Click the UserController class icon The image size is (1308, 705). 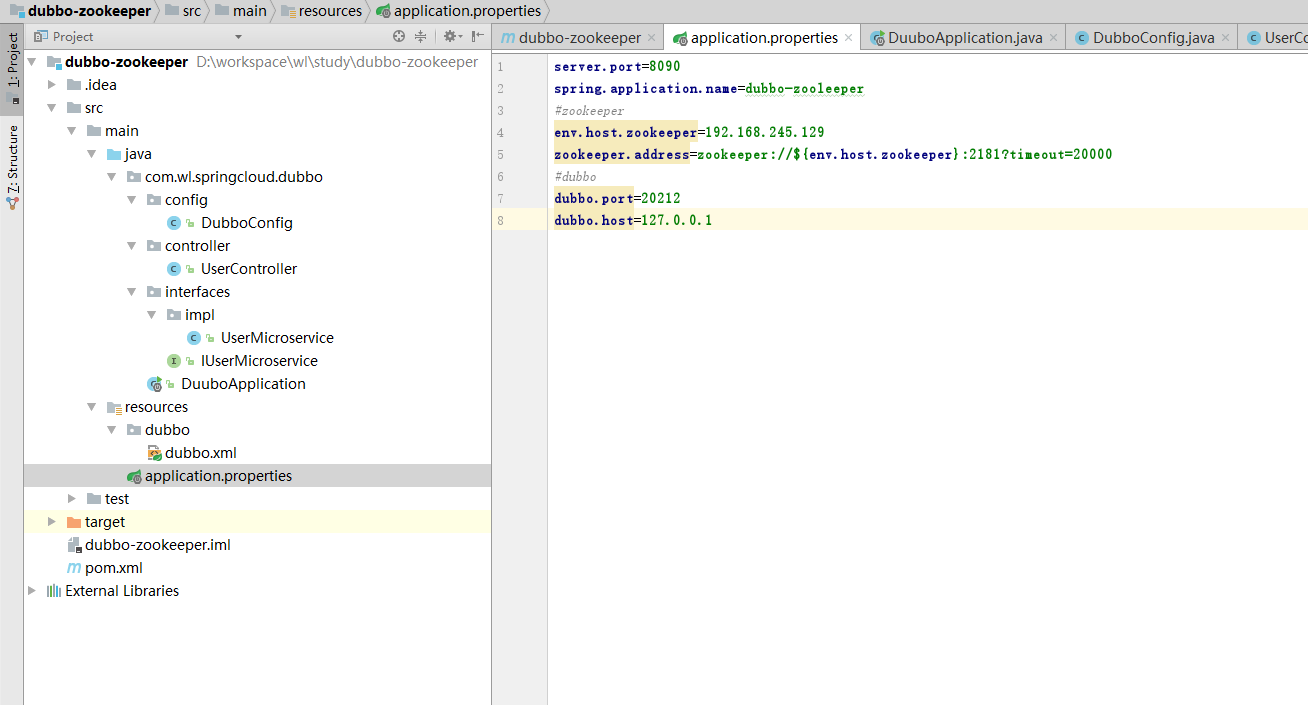(x=174, y=269)
